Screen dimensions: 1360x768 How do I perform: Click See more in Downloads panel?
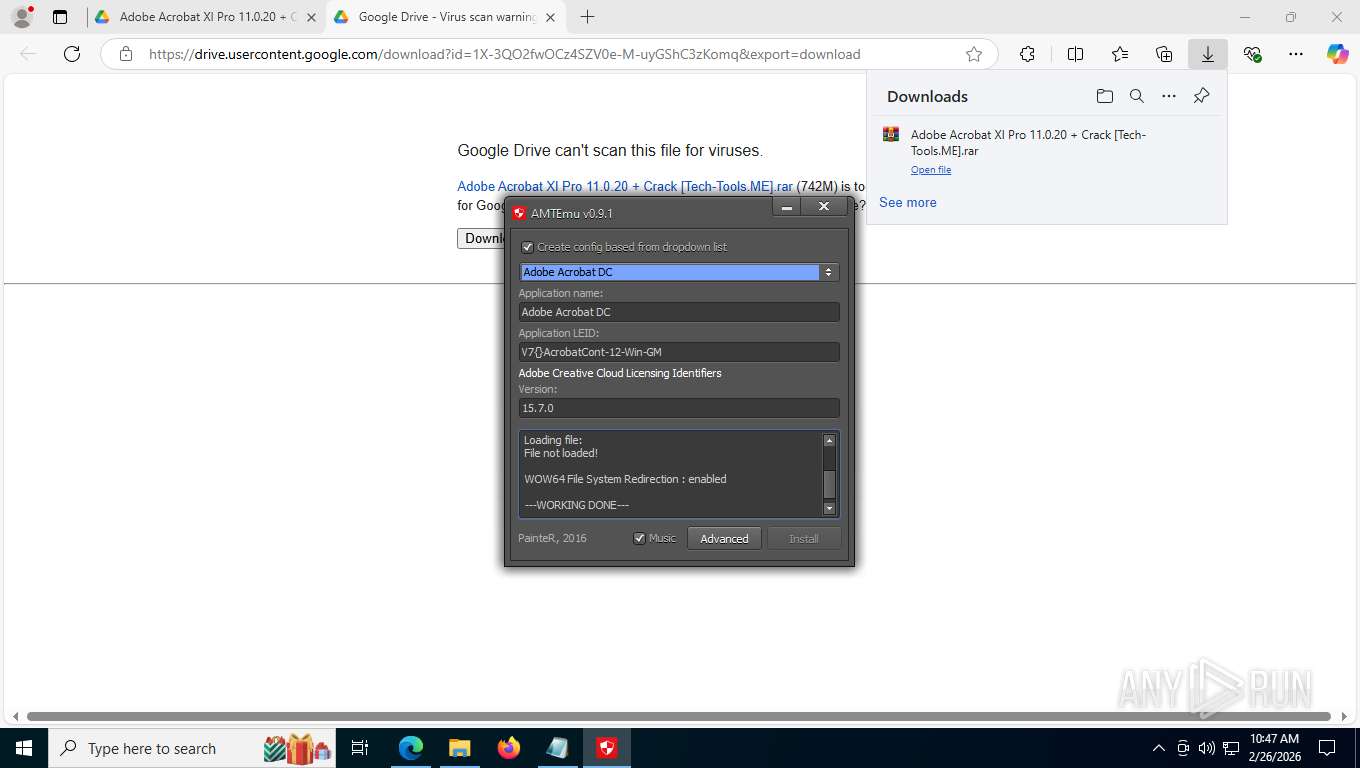coord(908,202)
